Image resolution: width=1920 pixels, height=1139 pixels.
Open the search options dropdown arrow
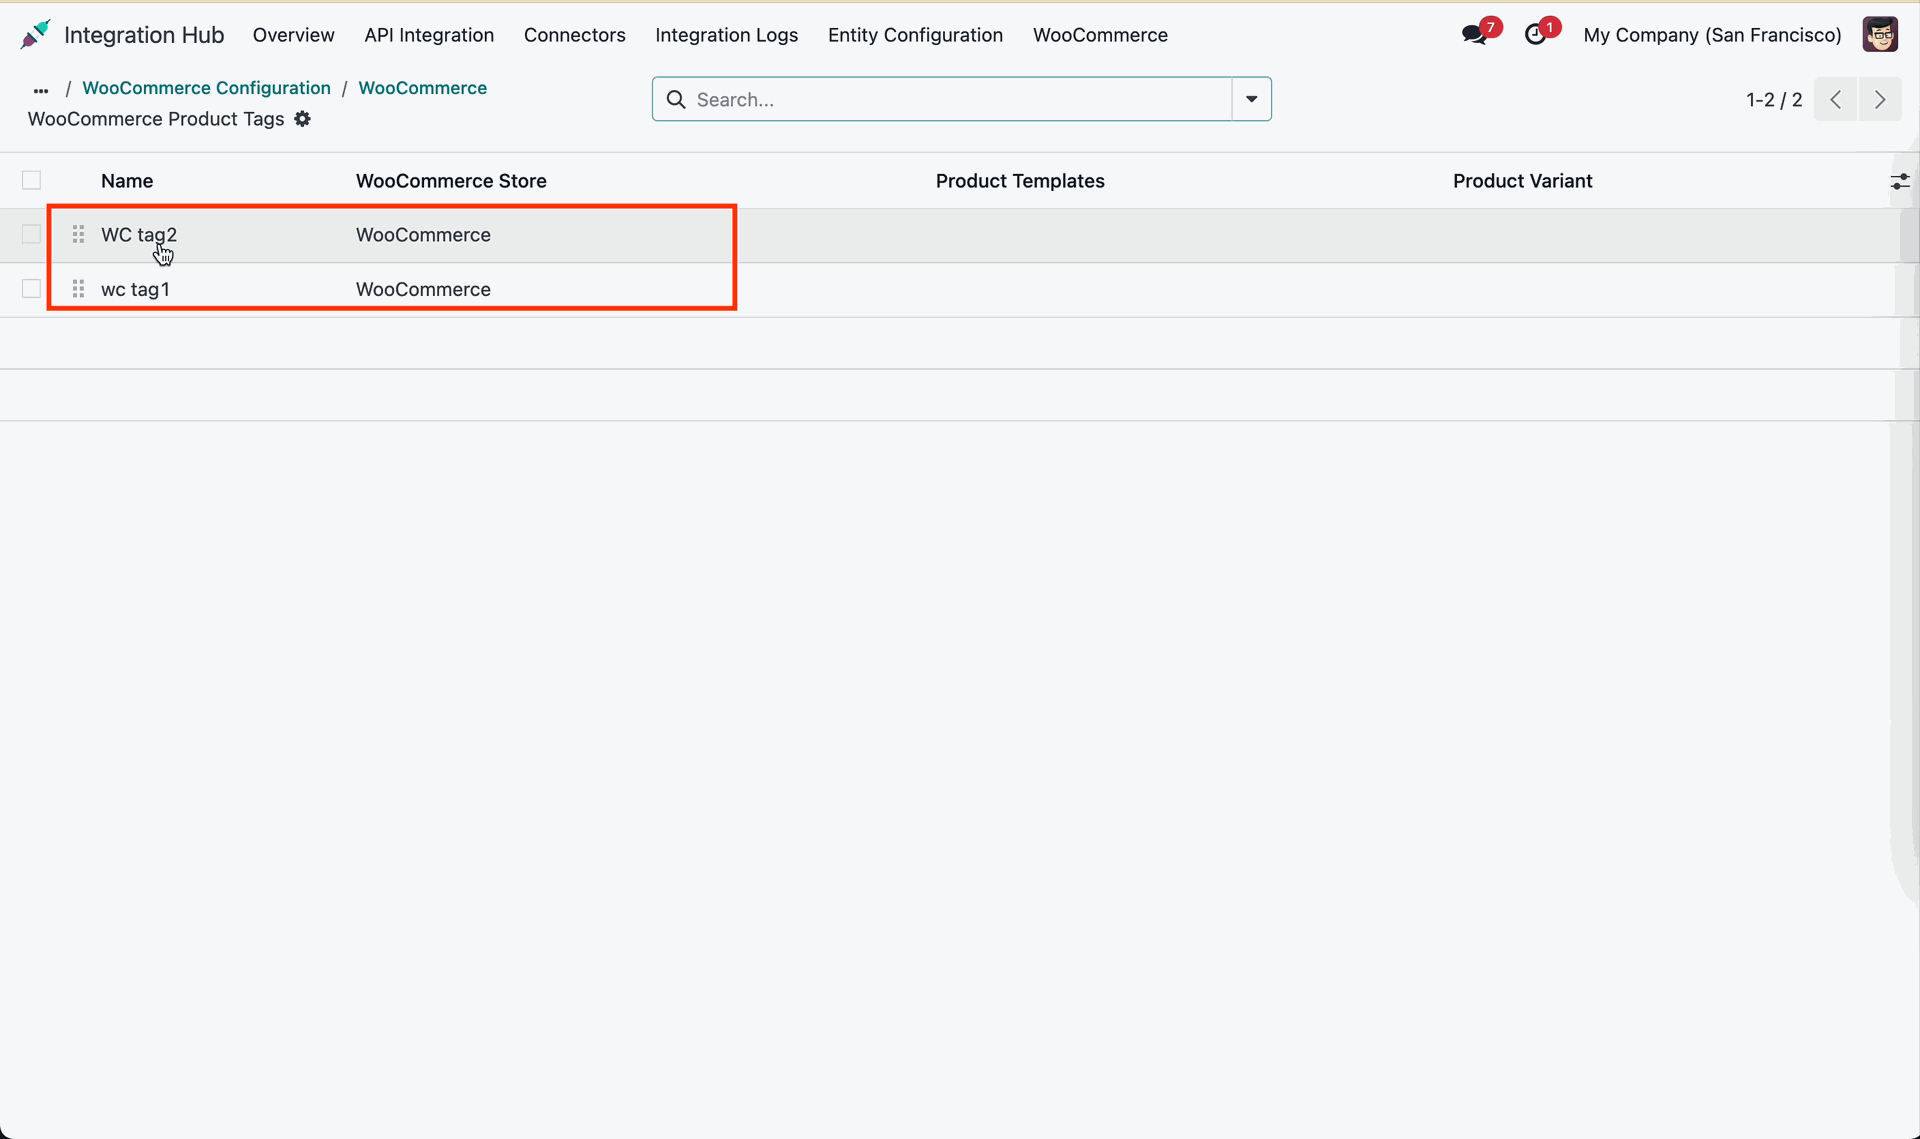click(x=1251, y=99)
